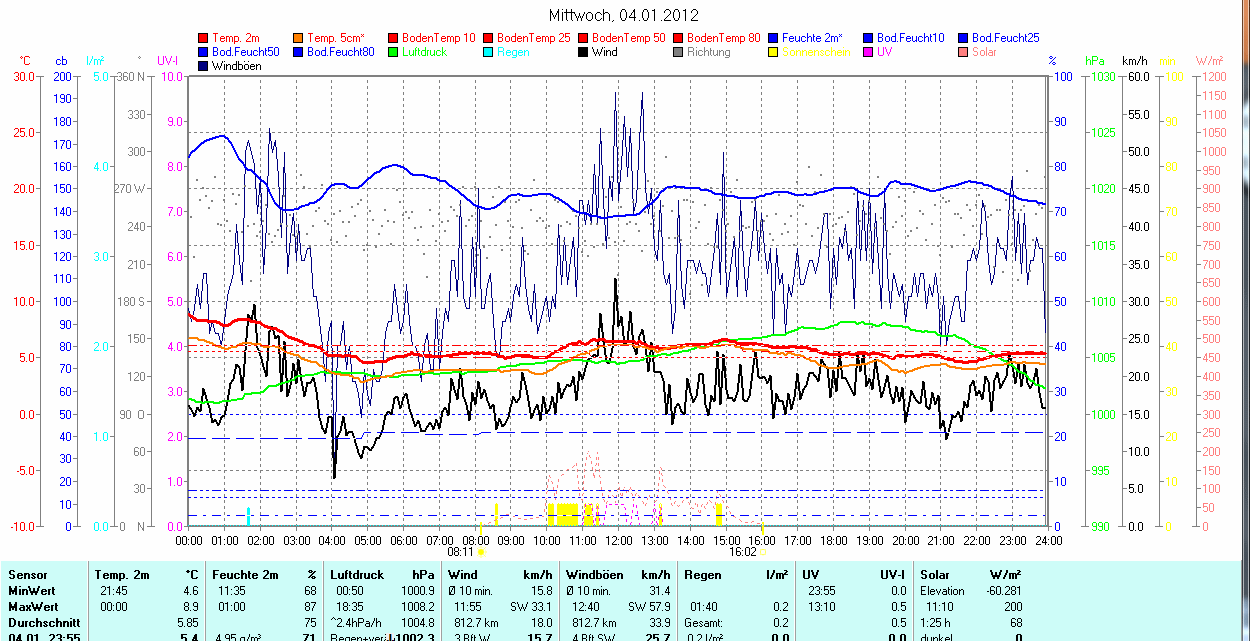Select the Bod.Feucht25 legend label
1250x641 pixels.
pos(1005,38)
